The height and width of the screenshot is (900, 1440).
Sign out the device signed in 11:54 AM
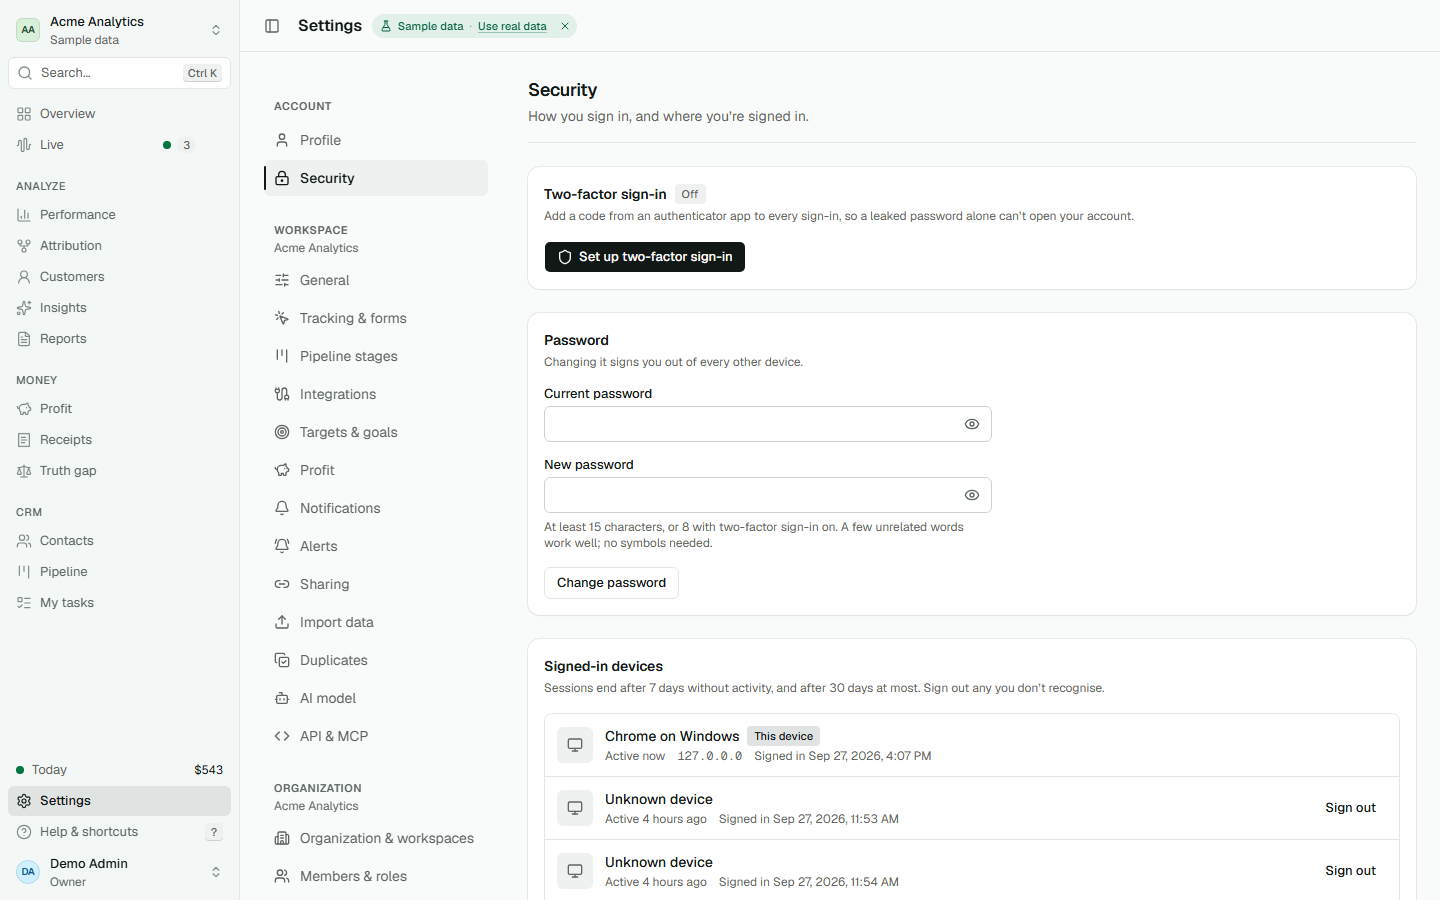[1350, 871]
